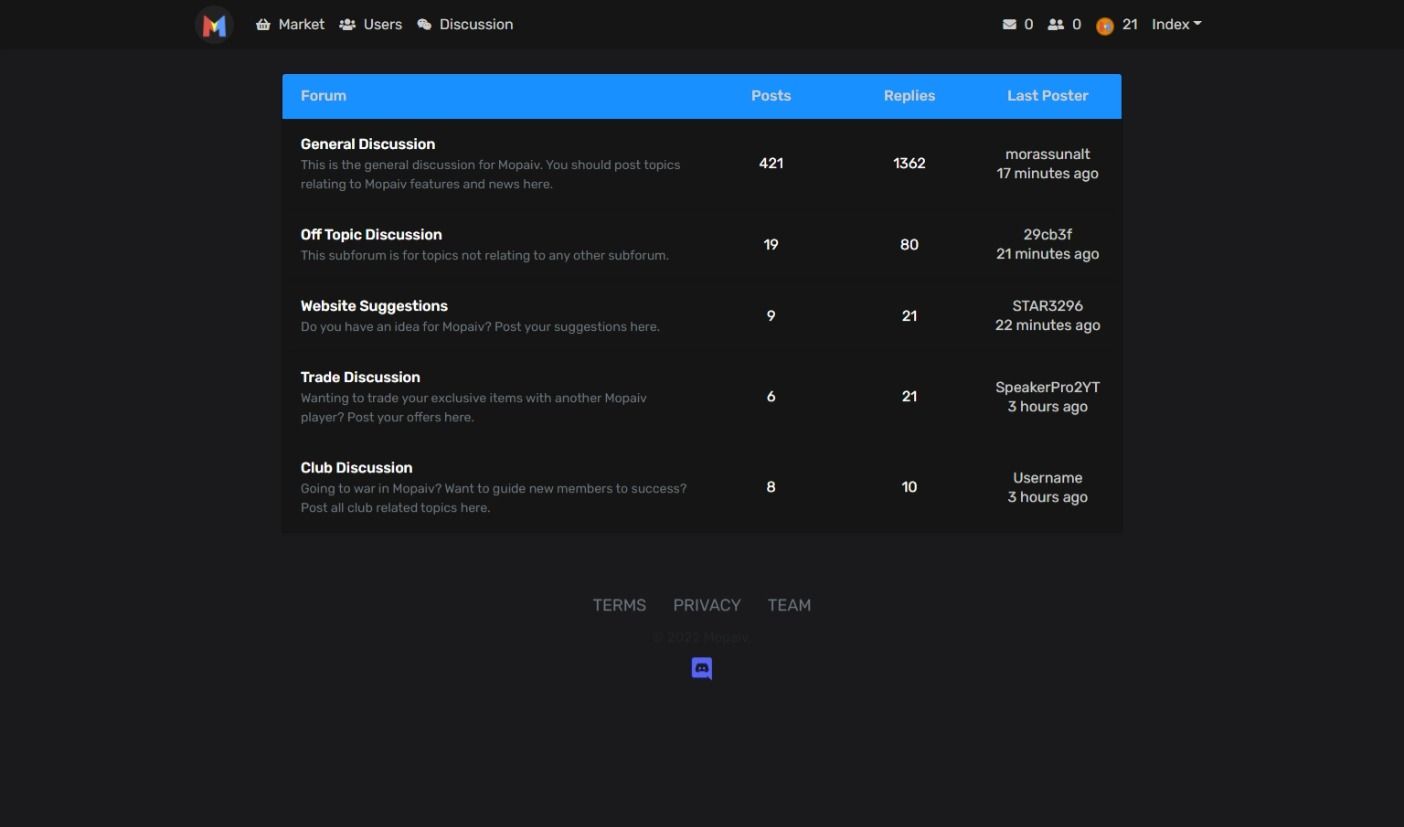
Task: Open messages via the envelope icon
Action: point(1009,25)
